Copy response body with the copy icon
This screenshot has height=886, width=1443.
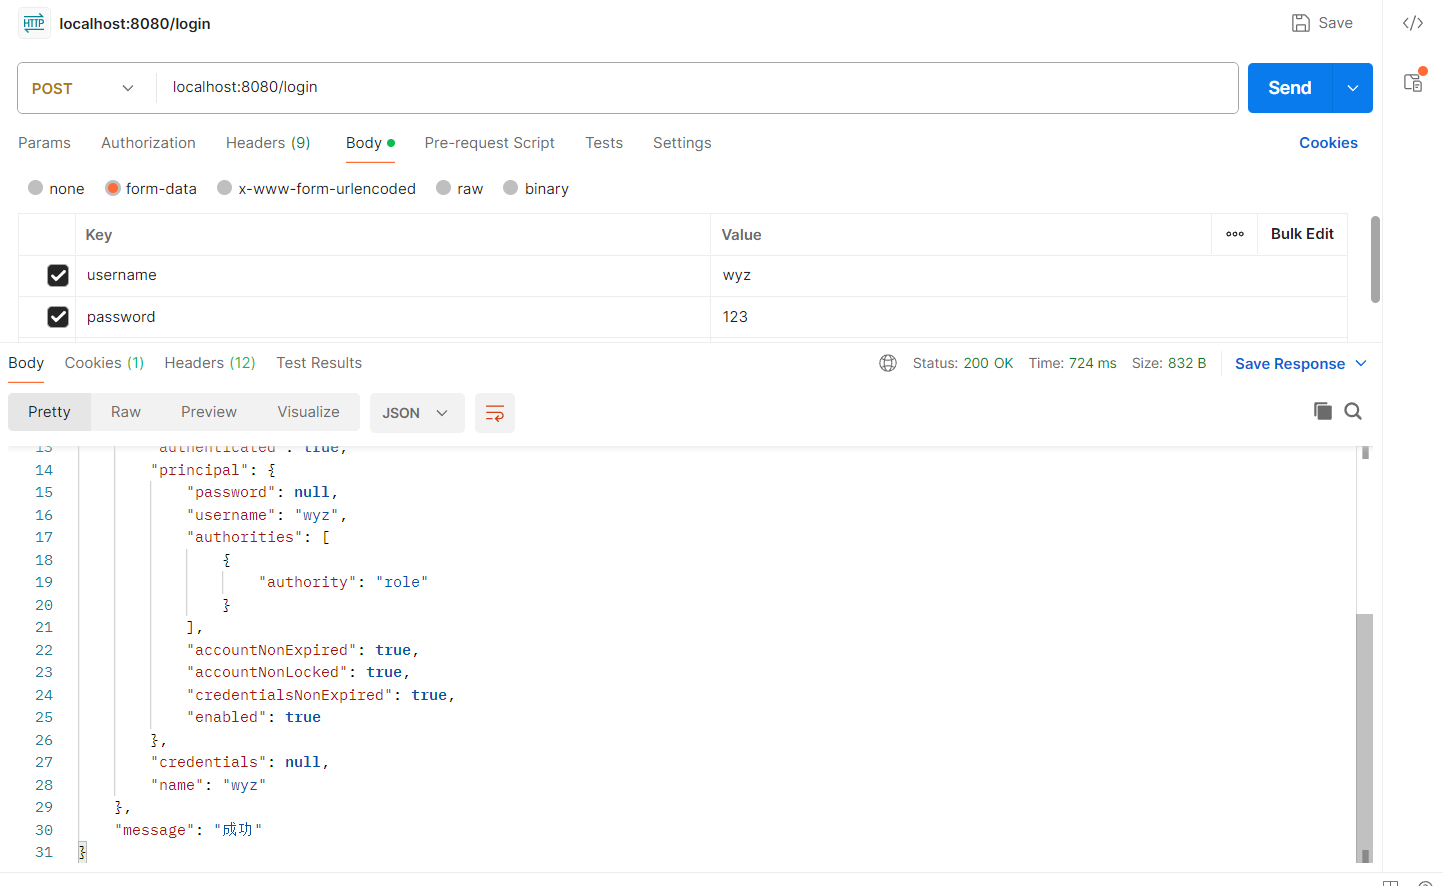(x=1322, y=411)
